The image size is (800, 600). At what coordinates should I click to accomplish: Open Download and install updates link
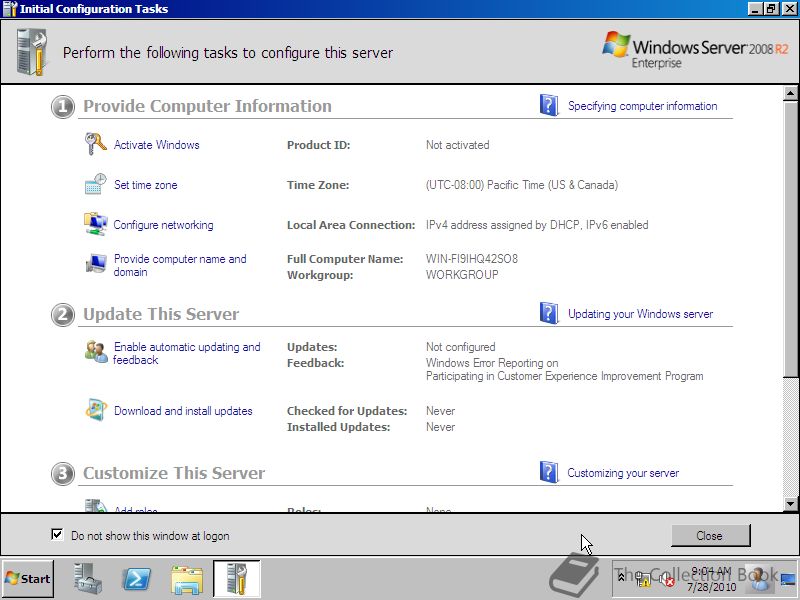[x=183, y=411]
